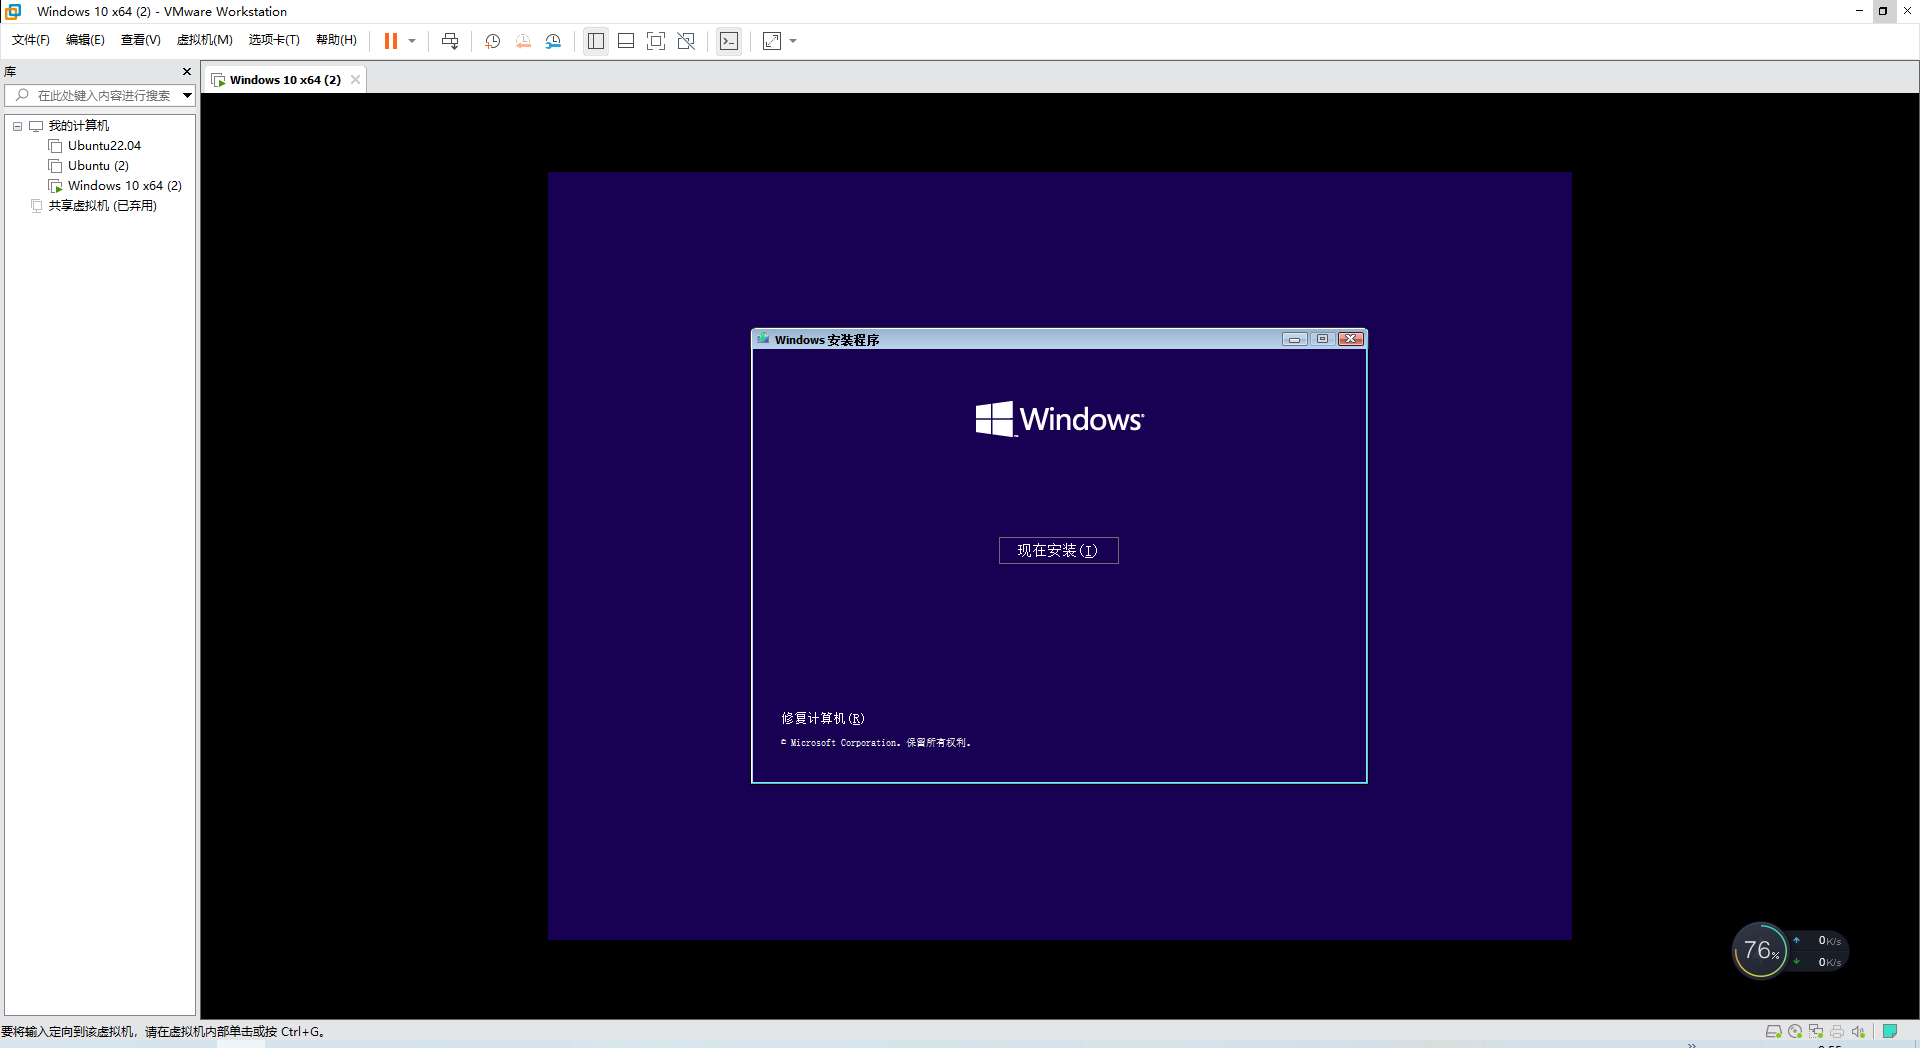Image resolution: width=1920 pixels, height=1048 pixels.
Task: Open the 帮助(H) menu
Action: [x=336, y=40]
